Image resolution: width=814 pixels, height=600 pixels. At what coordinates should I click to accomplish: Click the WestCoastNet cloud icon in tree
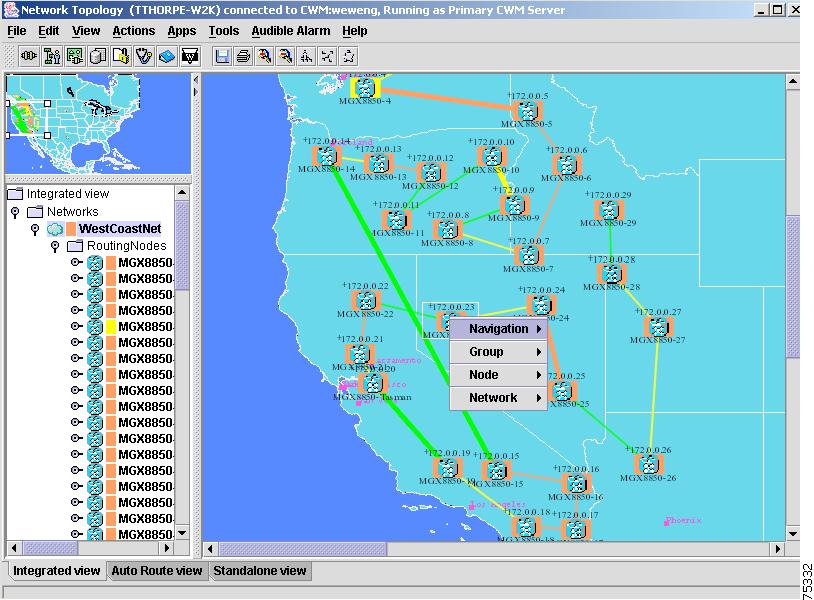pos(55,229)
